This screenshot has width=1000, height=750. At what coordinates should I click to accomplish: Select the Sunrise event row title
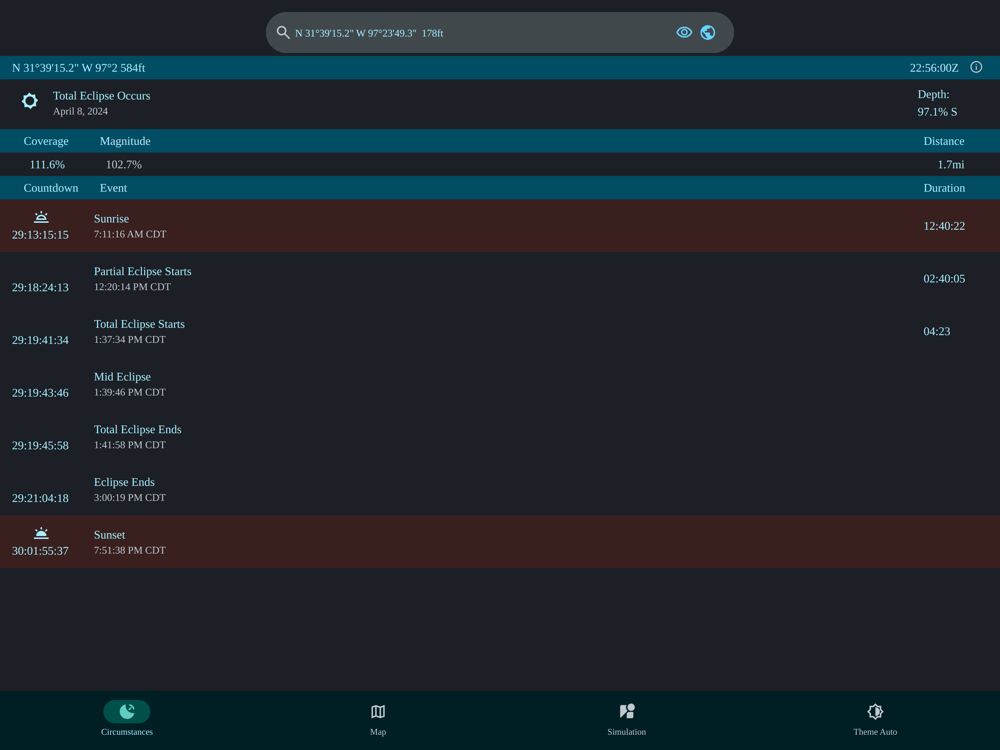coord(112,219)
